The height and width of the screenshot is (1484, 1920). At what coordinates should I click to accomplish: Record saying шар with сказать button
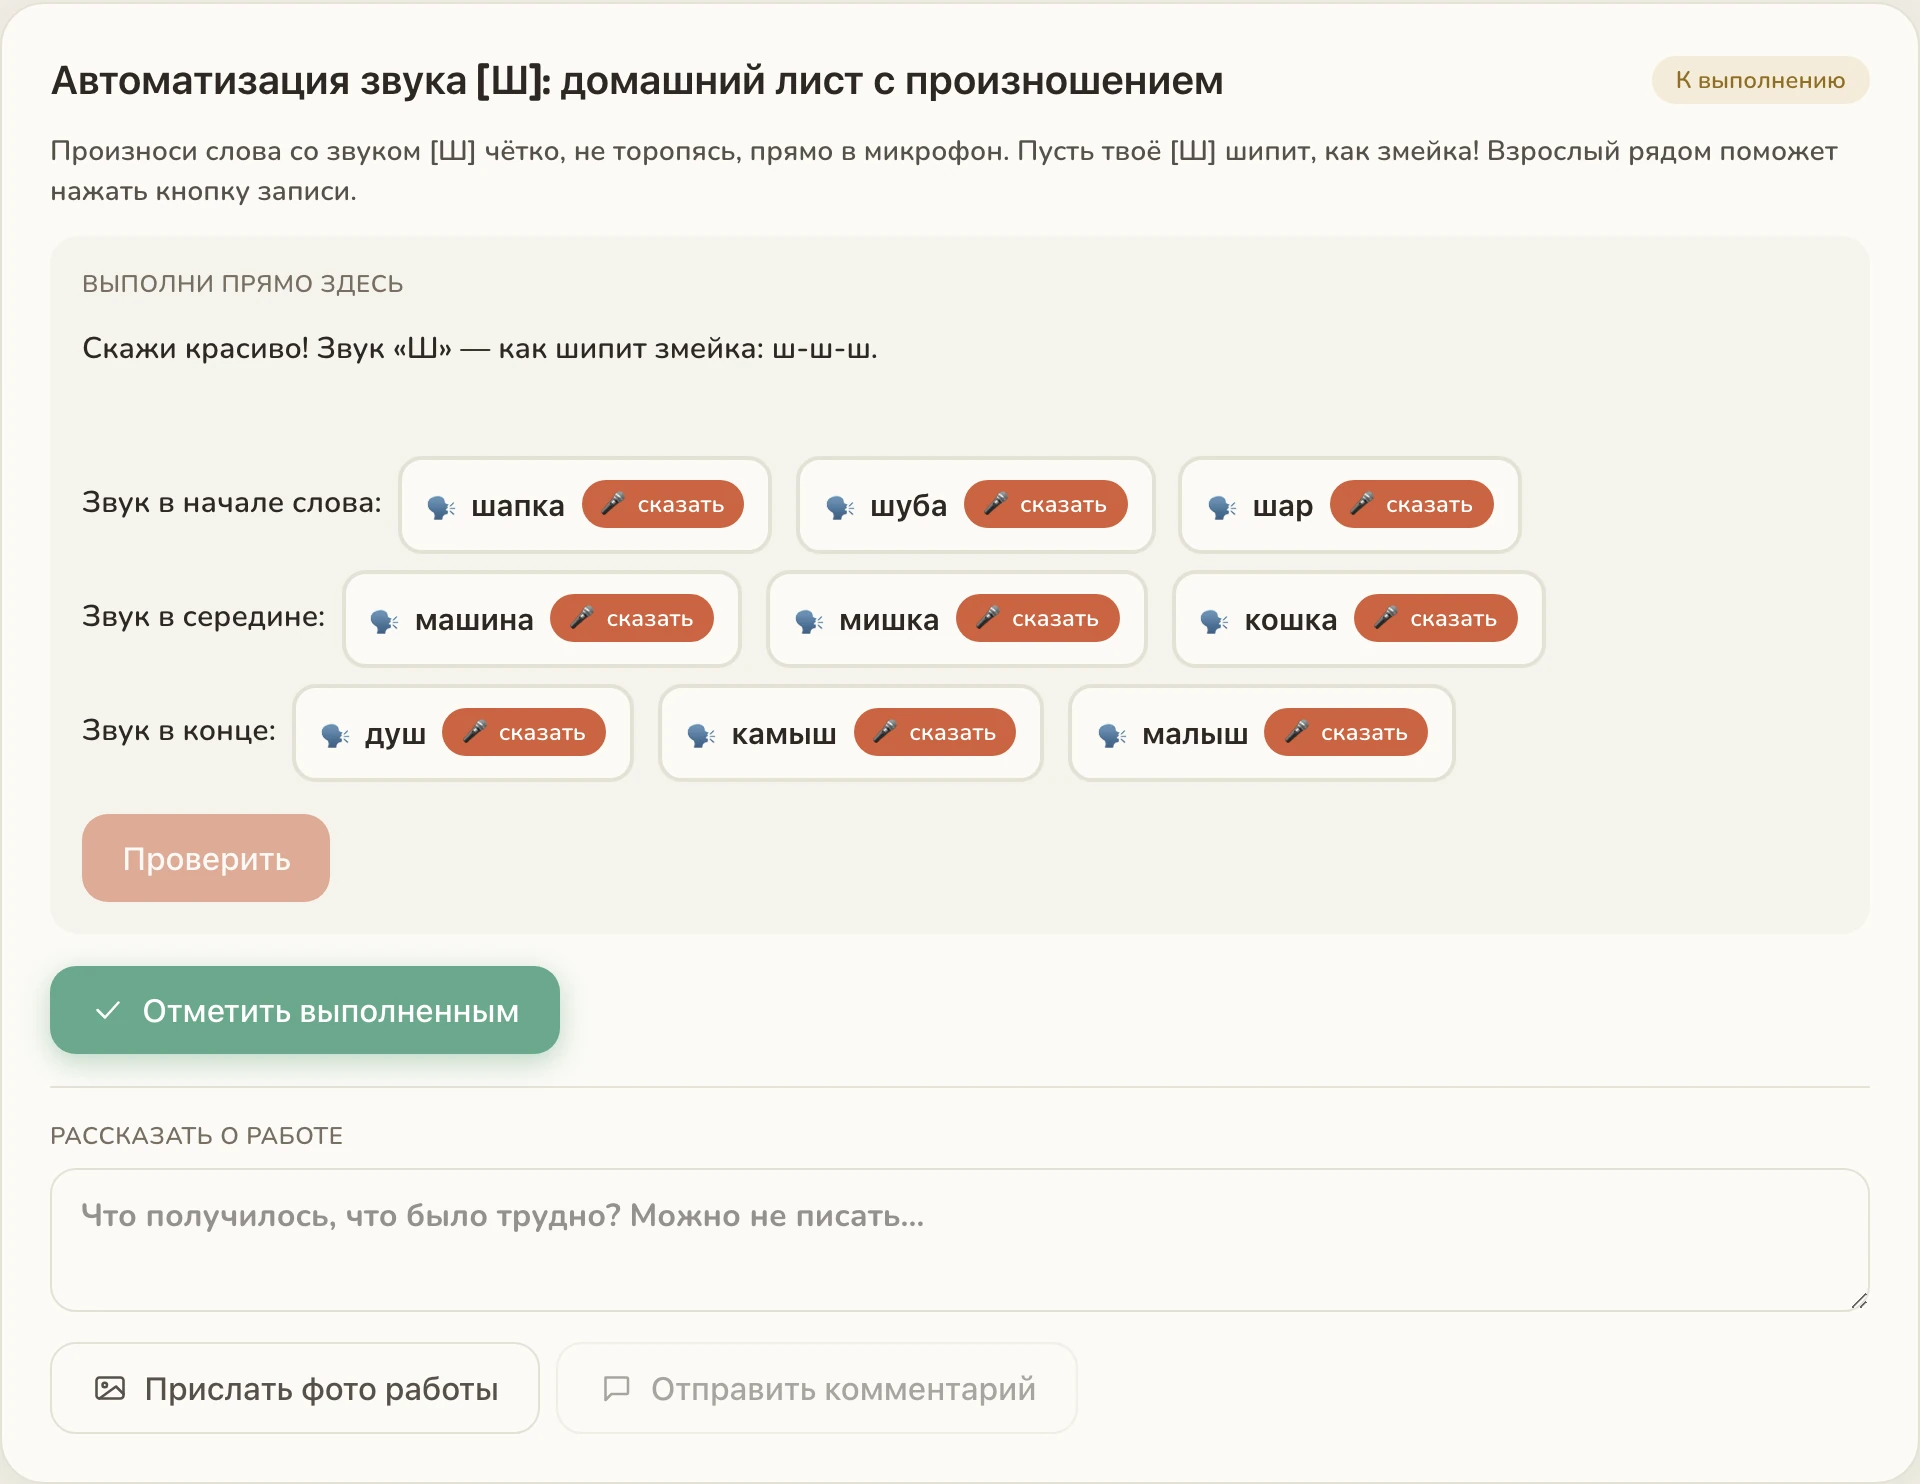1412,504
